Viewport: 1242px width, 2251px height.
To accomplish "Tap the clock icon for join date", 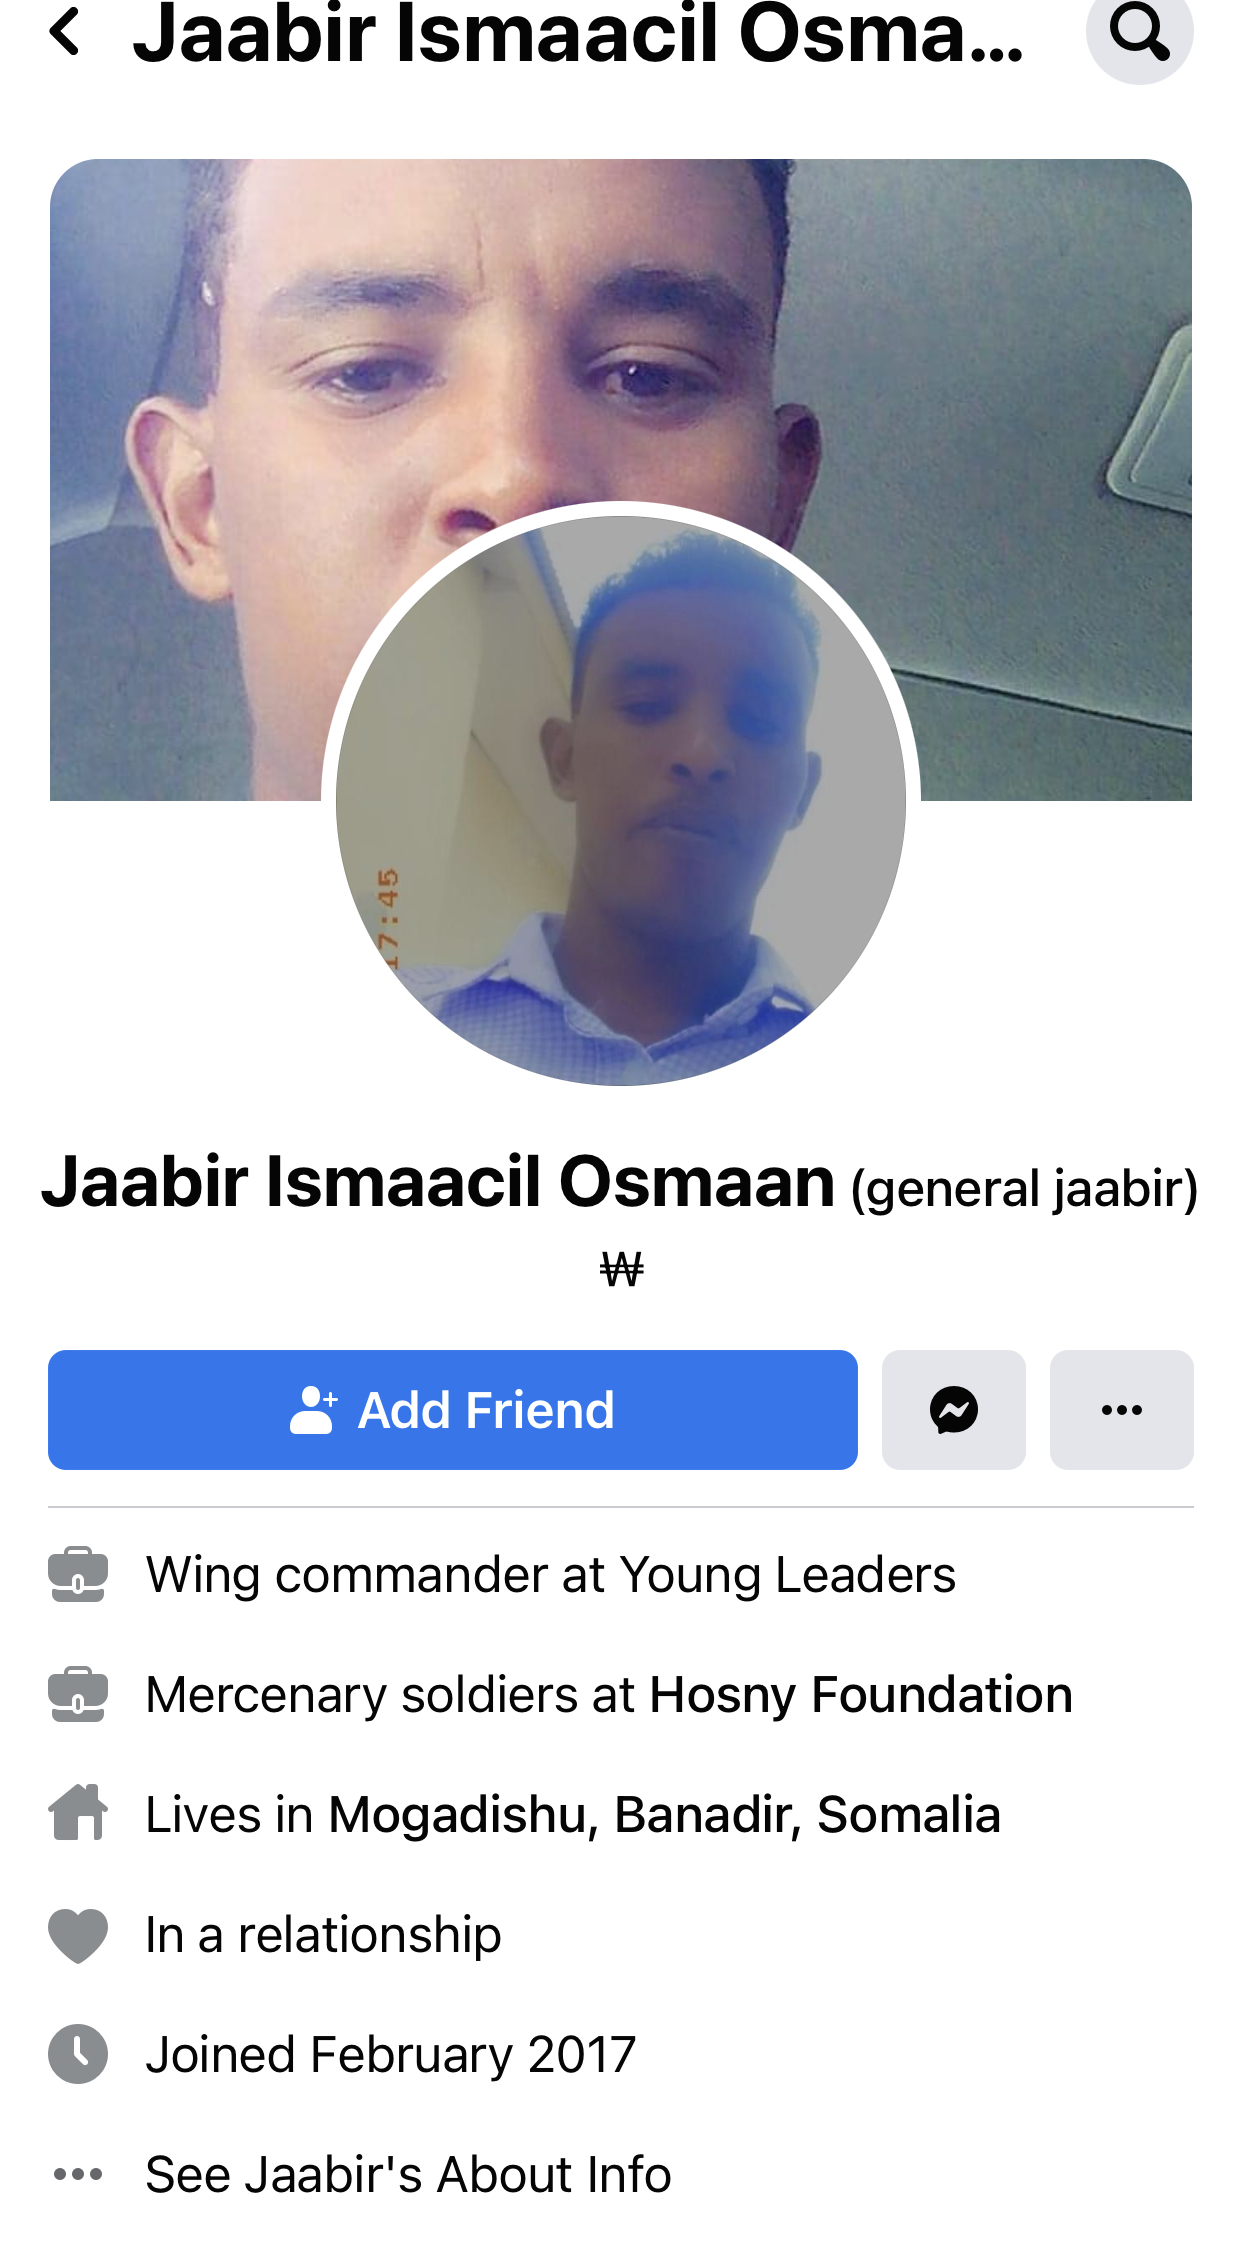I will 78,2054.
